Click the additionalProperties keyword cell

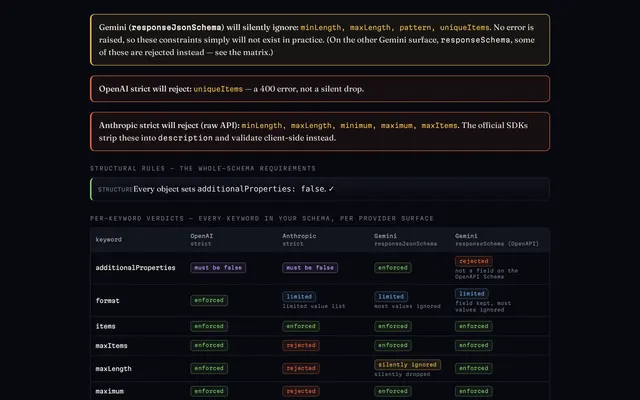click(x=136, y=268)
